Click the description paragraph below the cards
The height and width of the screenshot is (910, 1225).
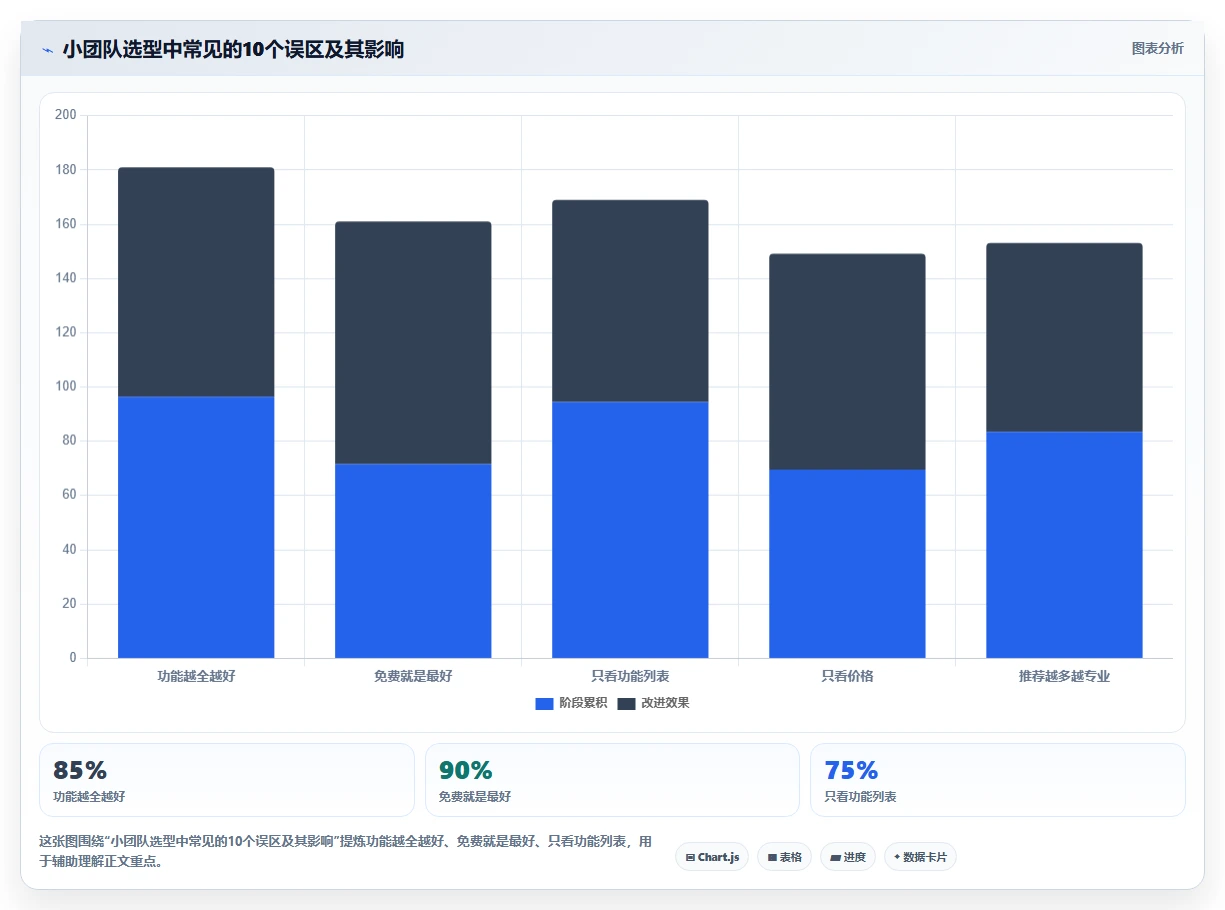[x=346, y=851]
